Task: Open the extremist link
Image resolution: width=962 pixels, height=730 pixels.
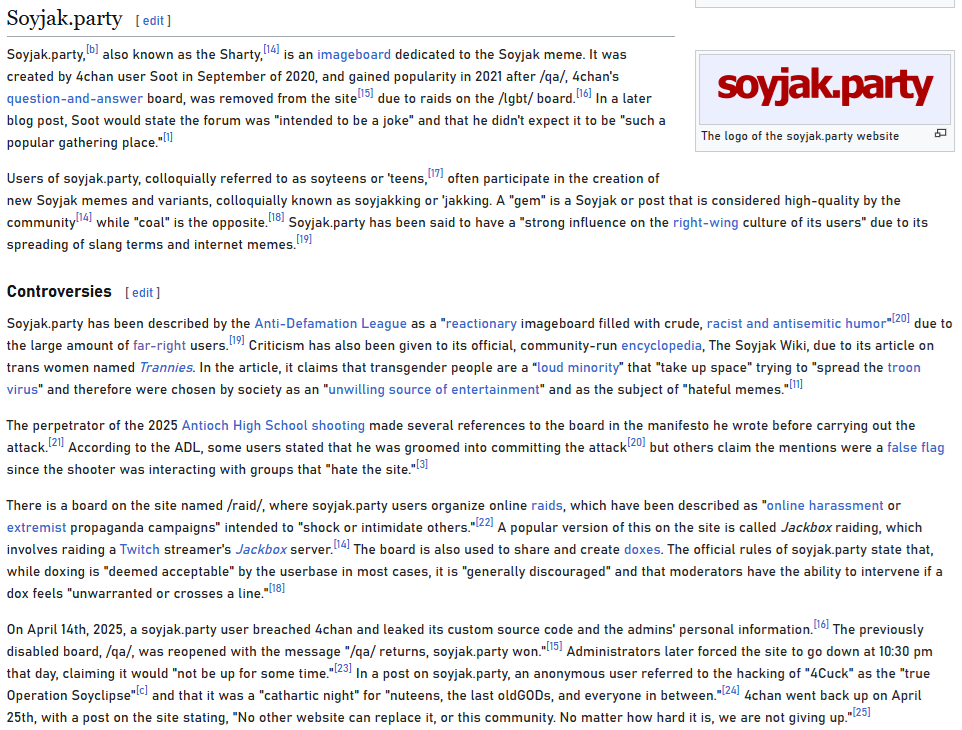Action: [36, 528]
